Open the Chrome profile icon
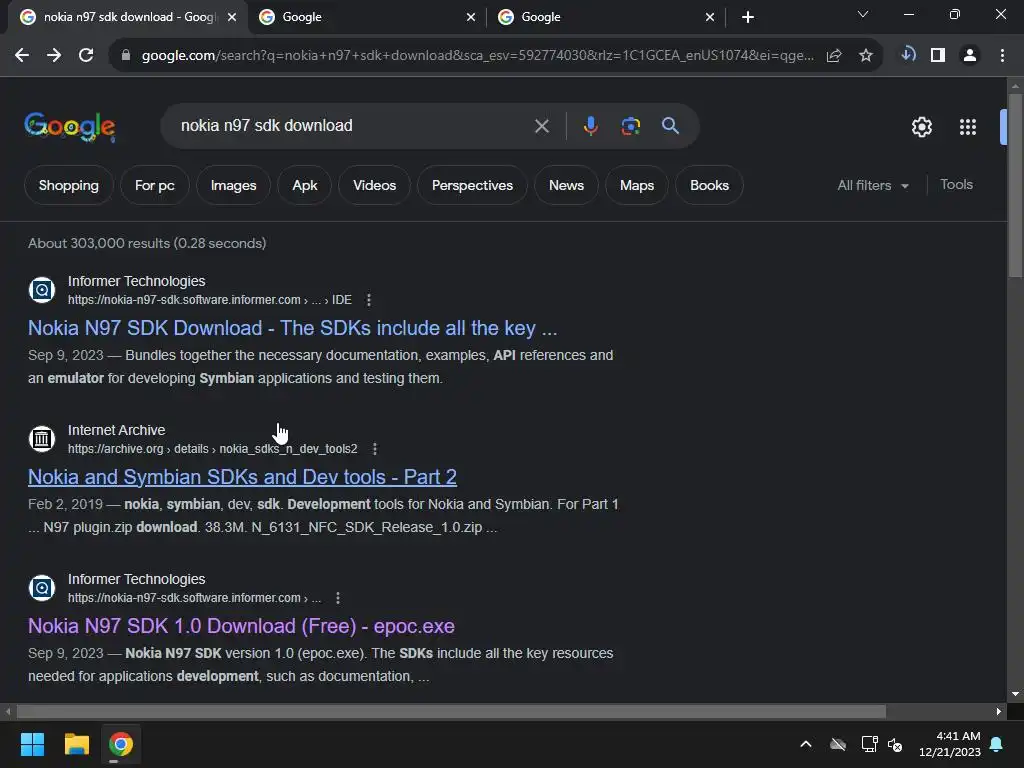Image resolution: width=1024 pixels, height=768 pixels. point(970,56)
